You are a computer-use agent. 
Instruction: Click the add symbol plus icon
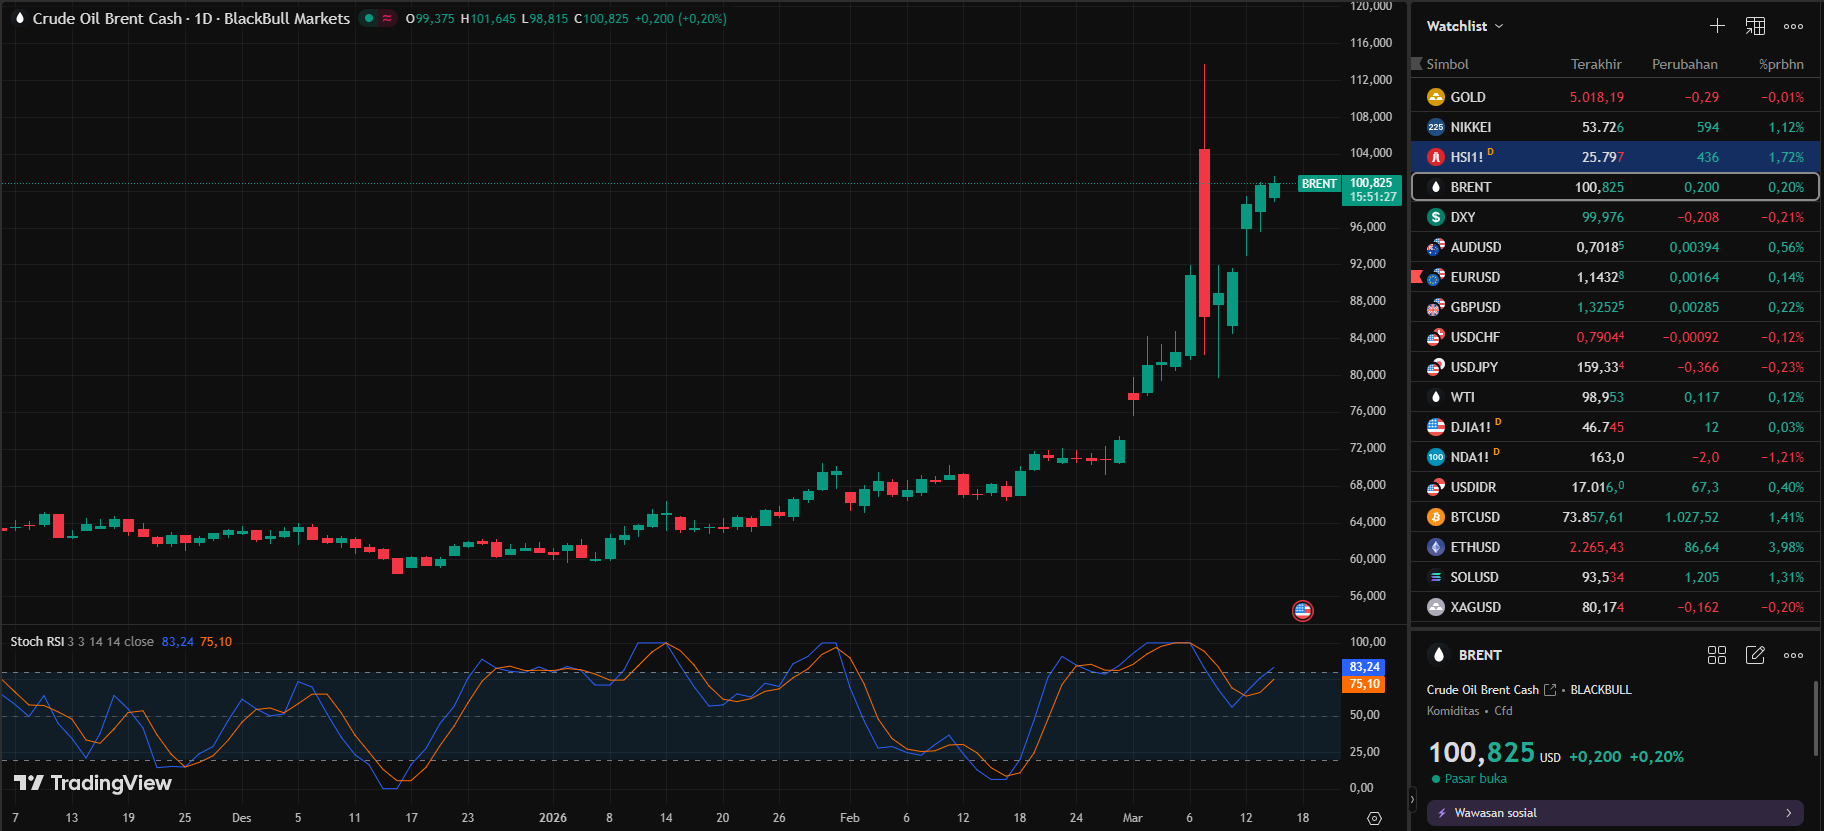pos(1717,26)
